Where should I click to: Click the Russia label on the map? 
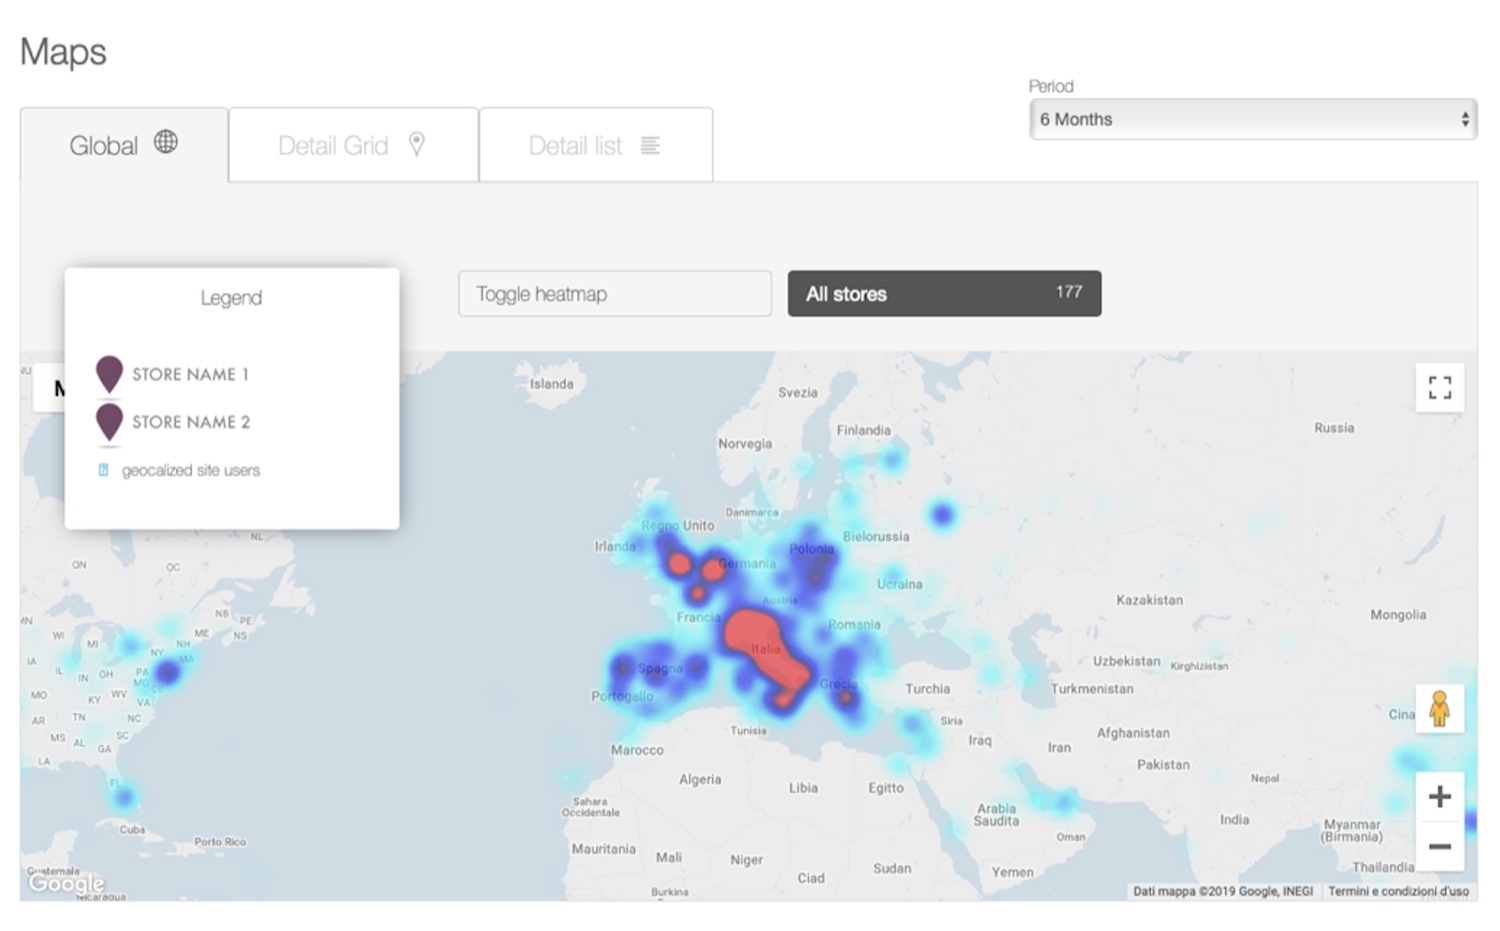[x=1334, y=428]
